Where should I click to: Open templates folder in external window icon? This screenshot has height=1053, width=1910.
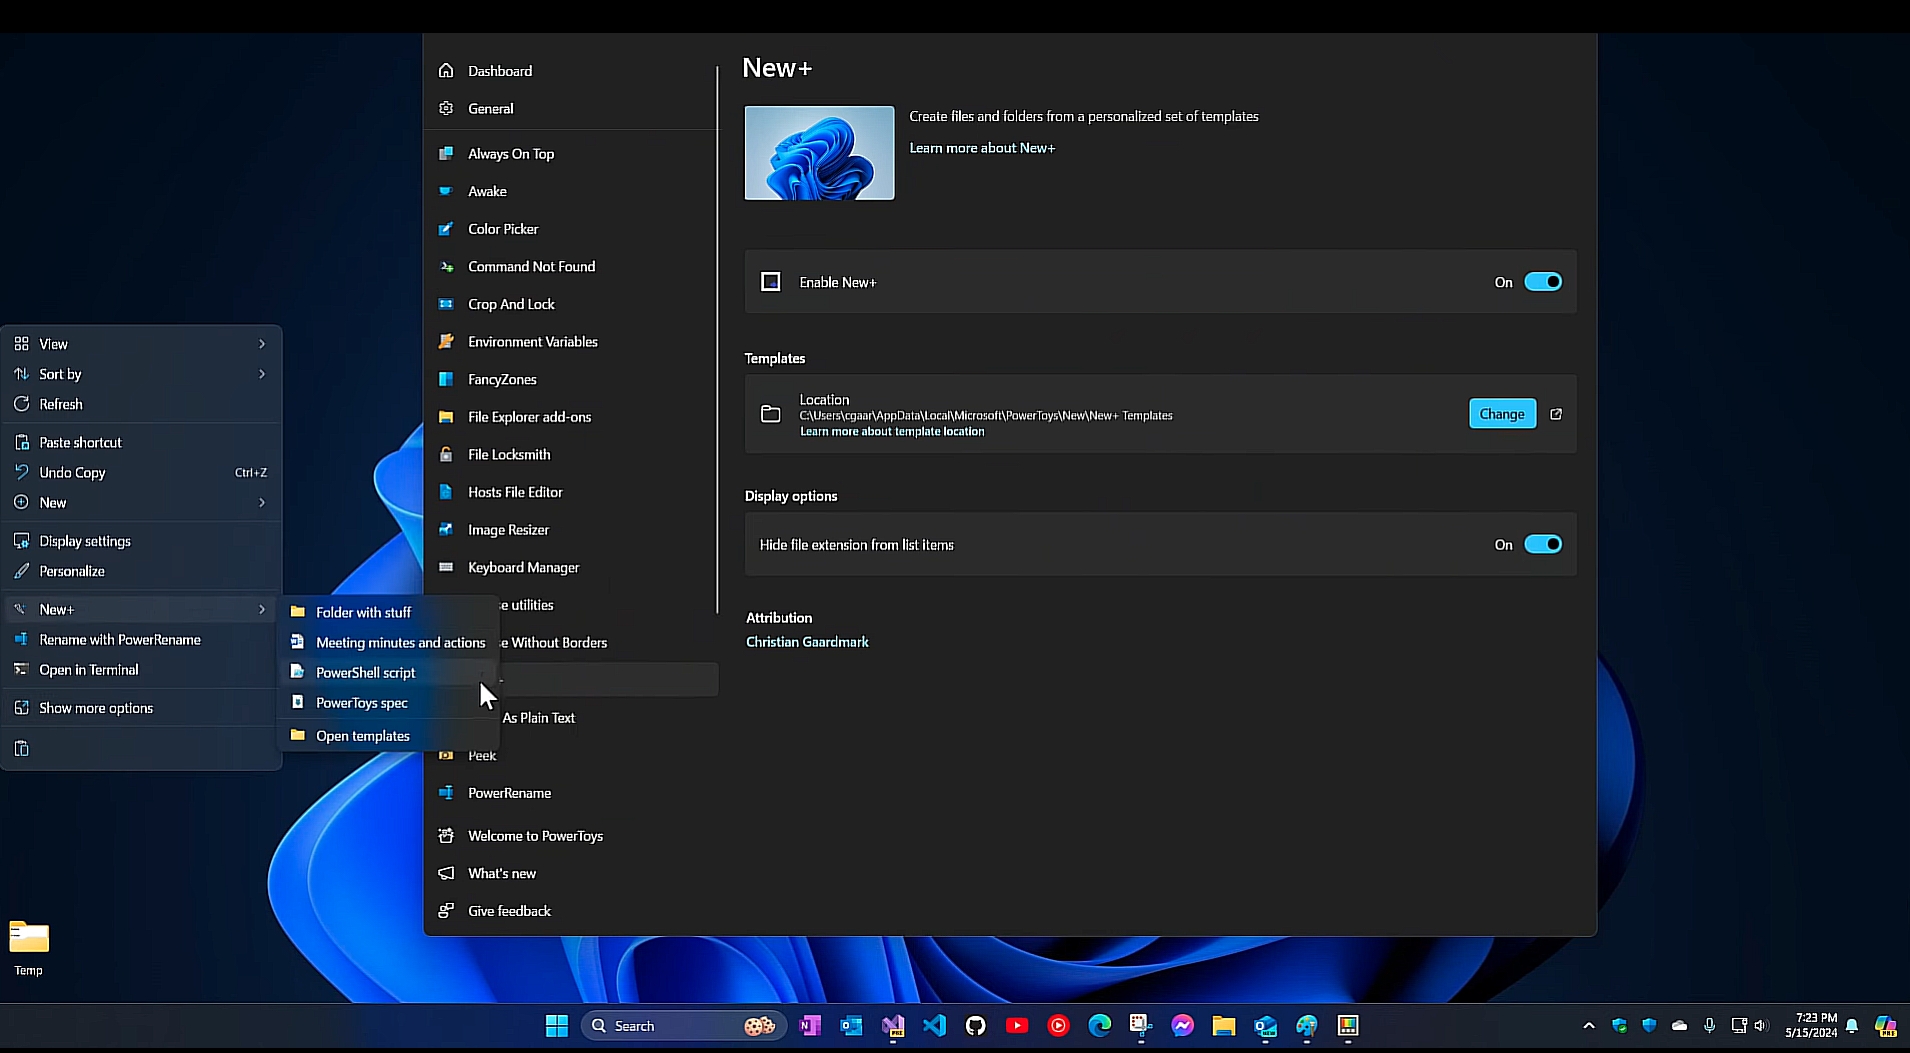[1556, 414]
